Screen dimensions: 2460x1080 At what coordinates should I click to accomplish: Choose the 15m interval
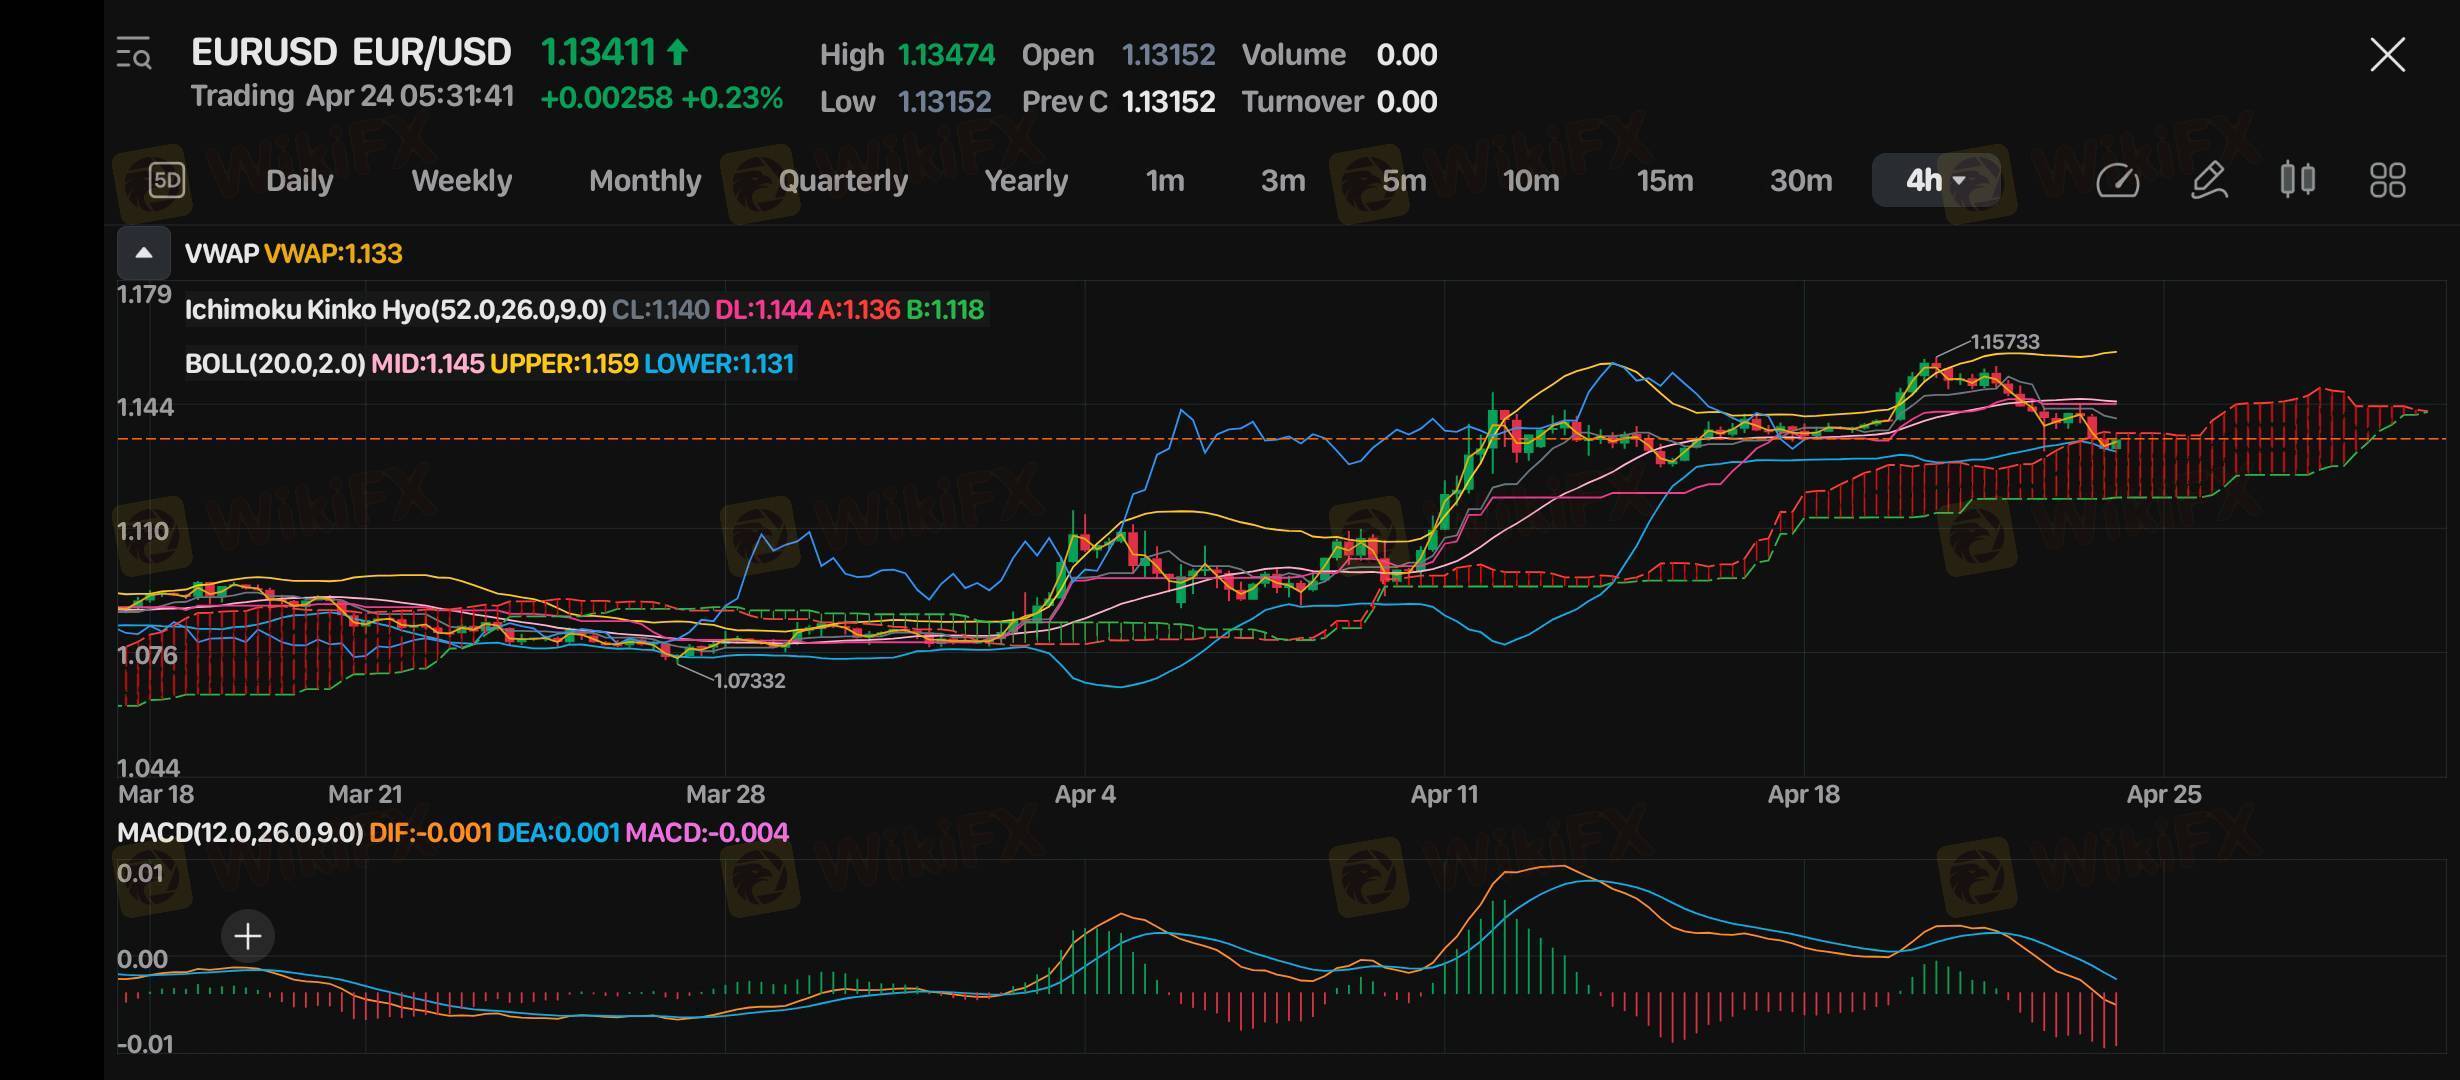(1664, 180)
